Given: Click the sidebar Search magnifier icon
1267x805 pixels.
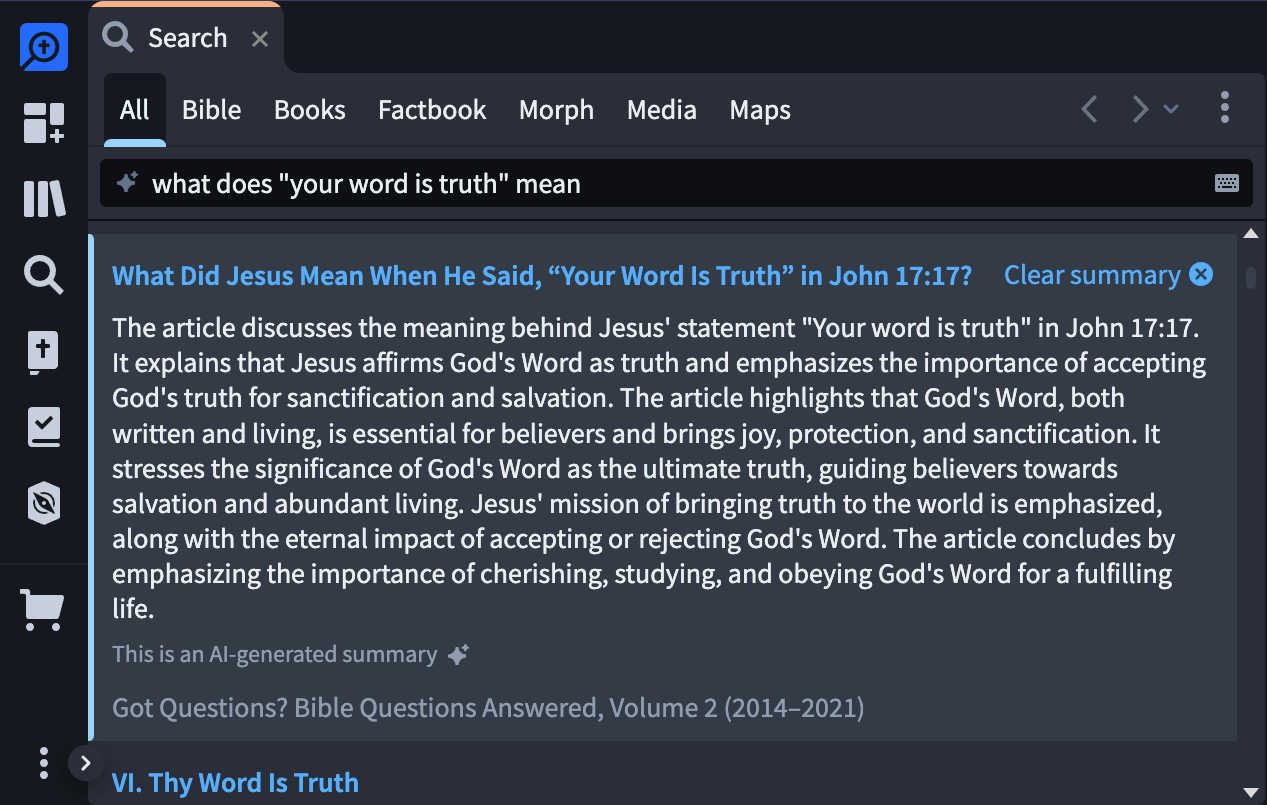Looking at the screenshot, I should [x=43, y=274].
